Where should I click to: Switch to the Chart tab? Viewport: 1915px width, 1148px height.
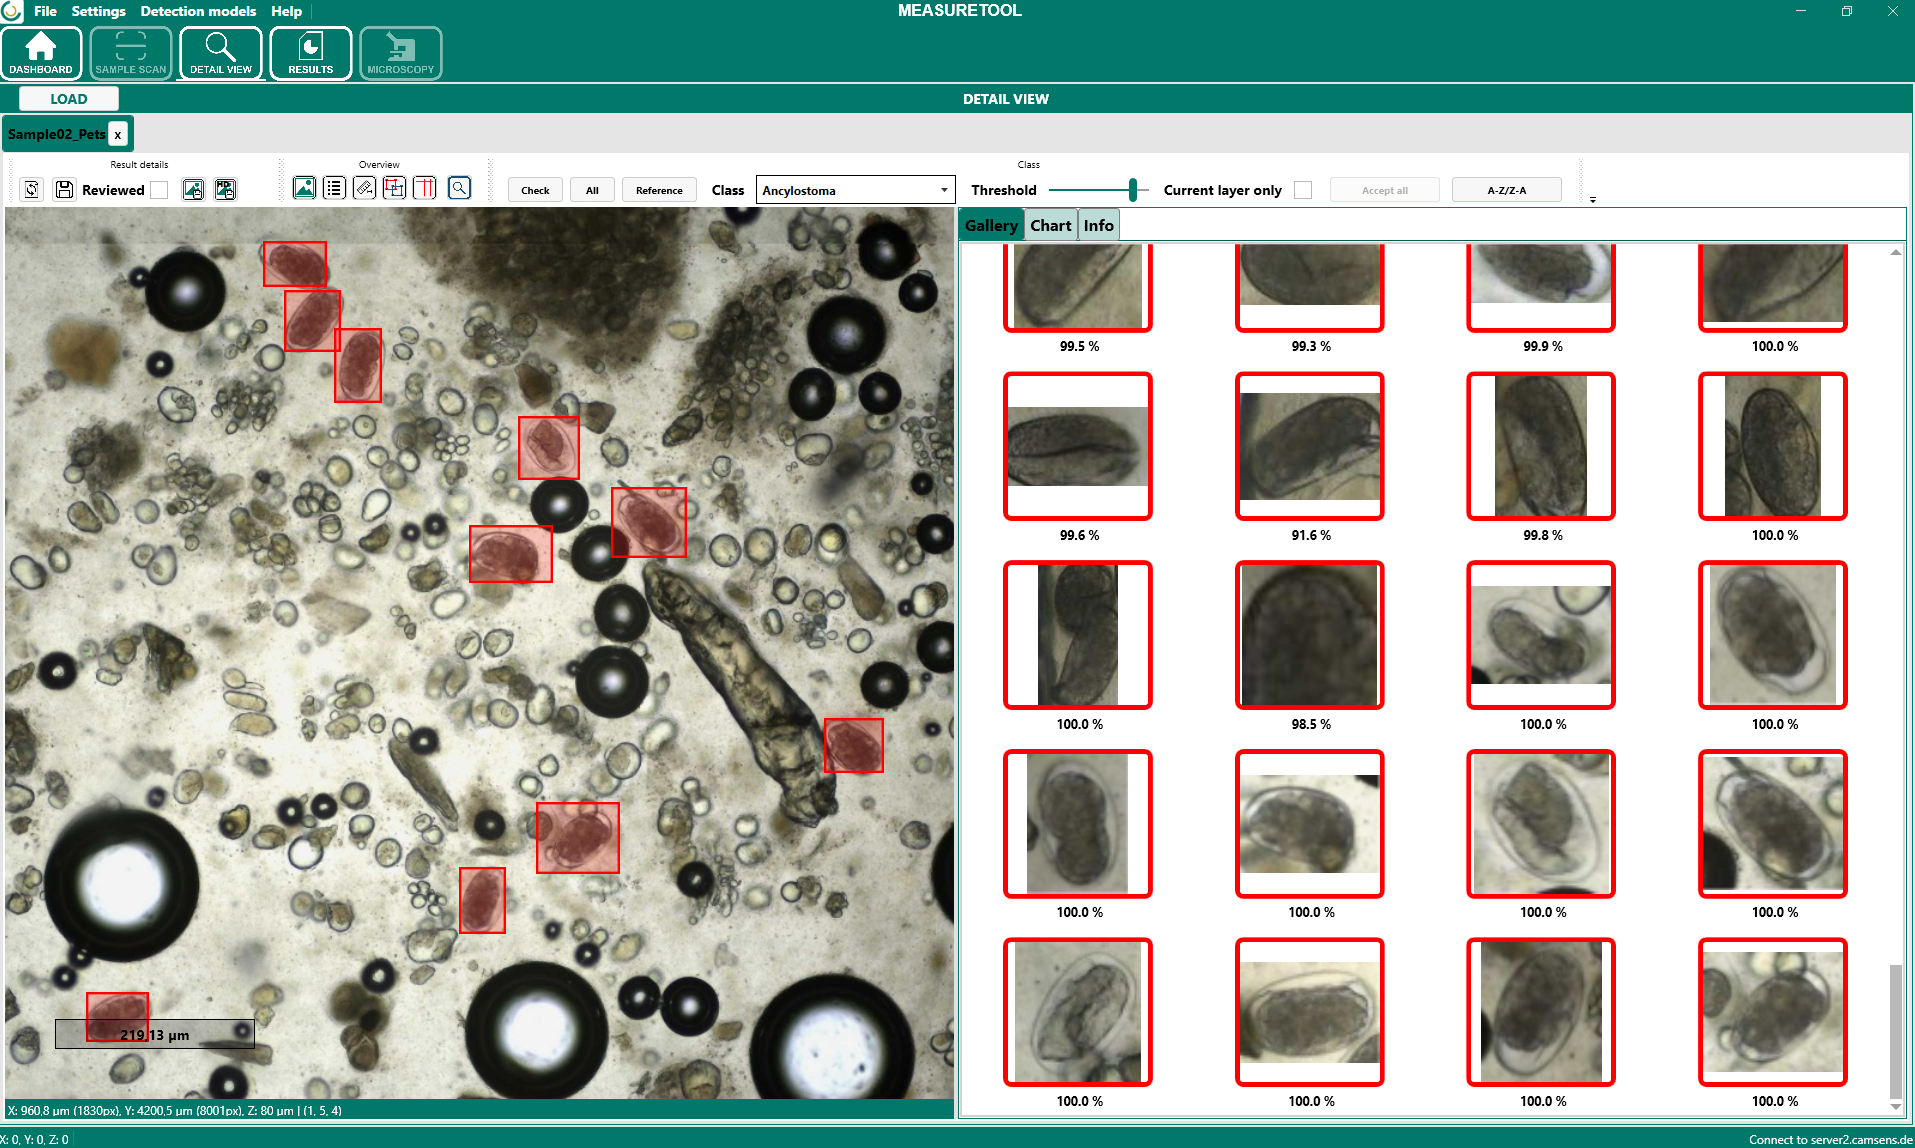(x=1050, y=225)
